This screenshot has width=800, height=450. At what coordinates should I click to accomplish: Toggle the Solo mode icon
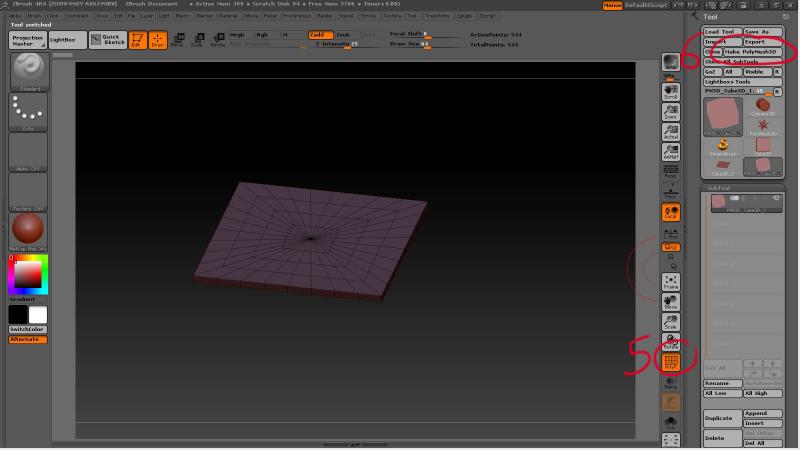pos(670,422)
